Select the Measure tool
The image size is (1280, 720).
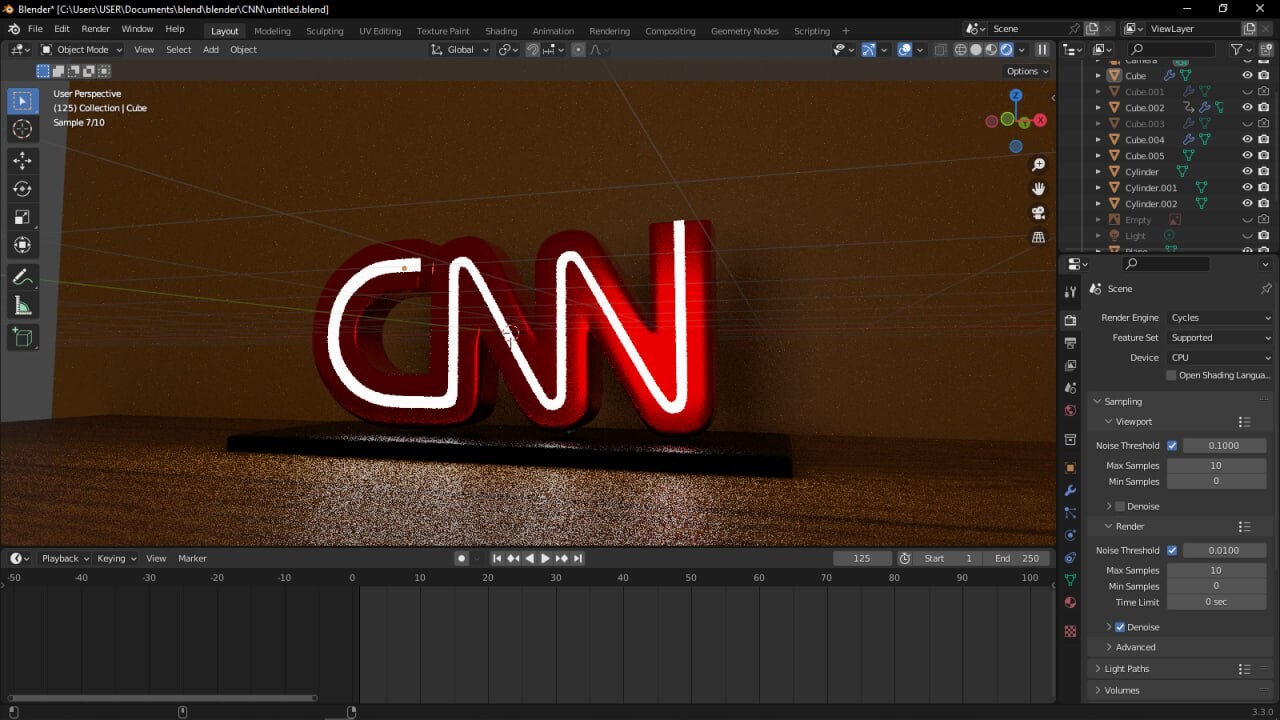tap(22, 305)
